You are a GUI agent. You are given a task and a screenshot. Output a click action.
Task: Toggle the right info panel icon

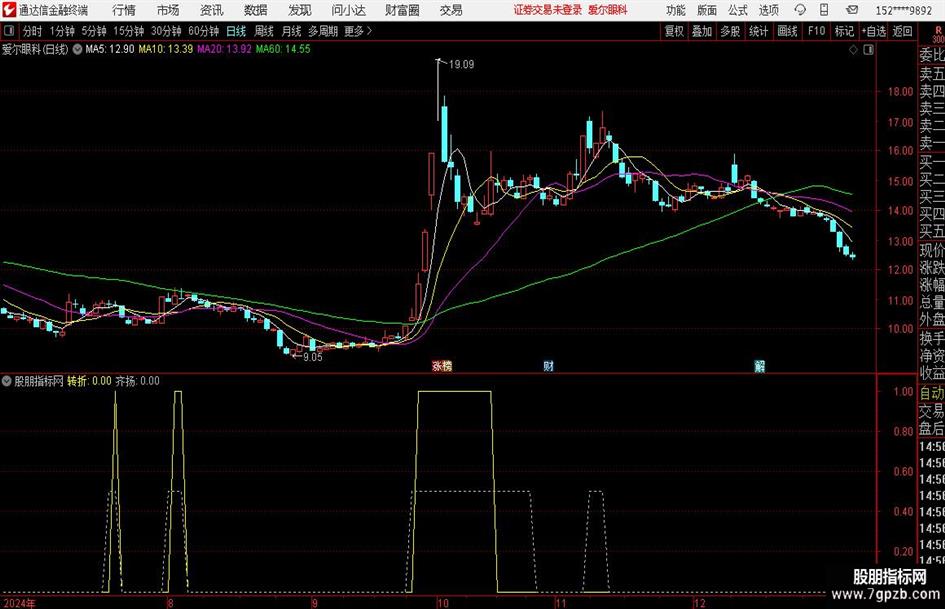click(x=868, y=50)
